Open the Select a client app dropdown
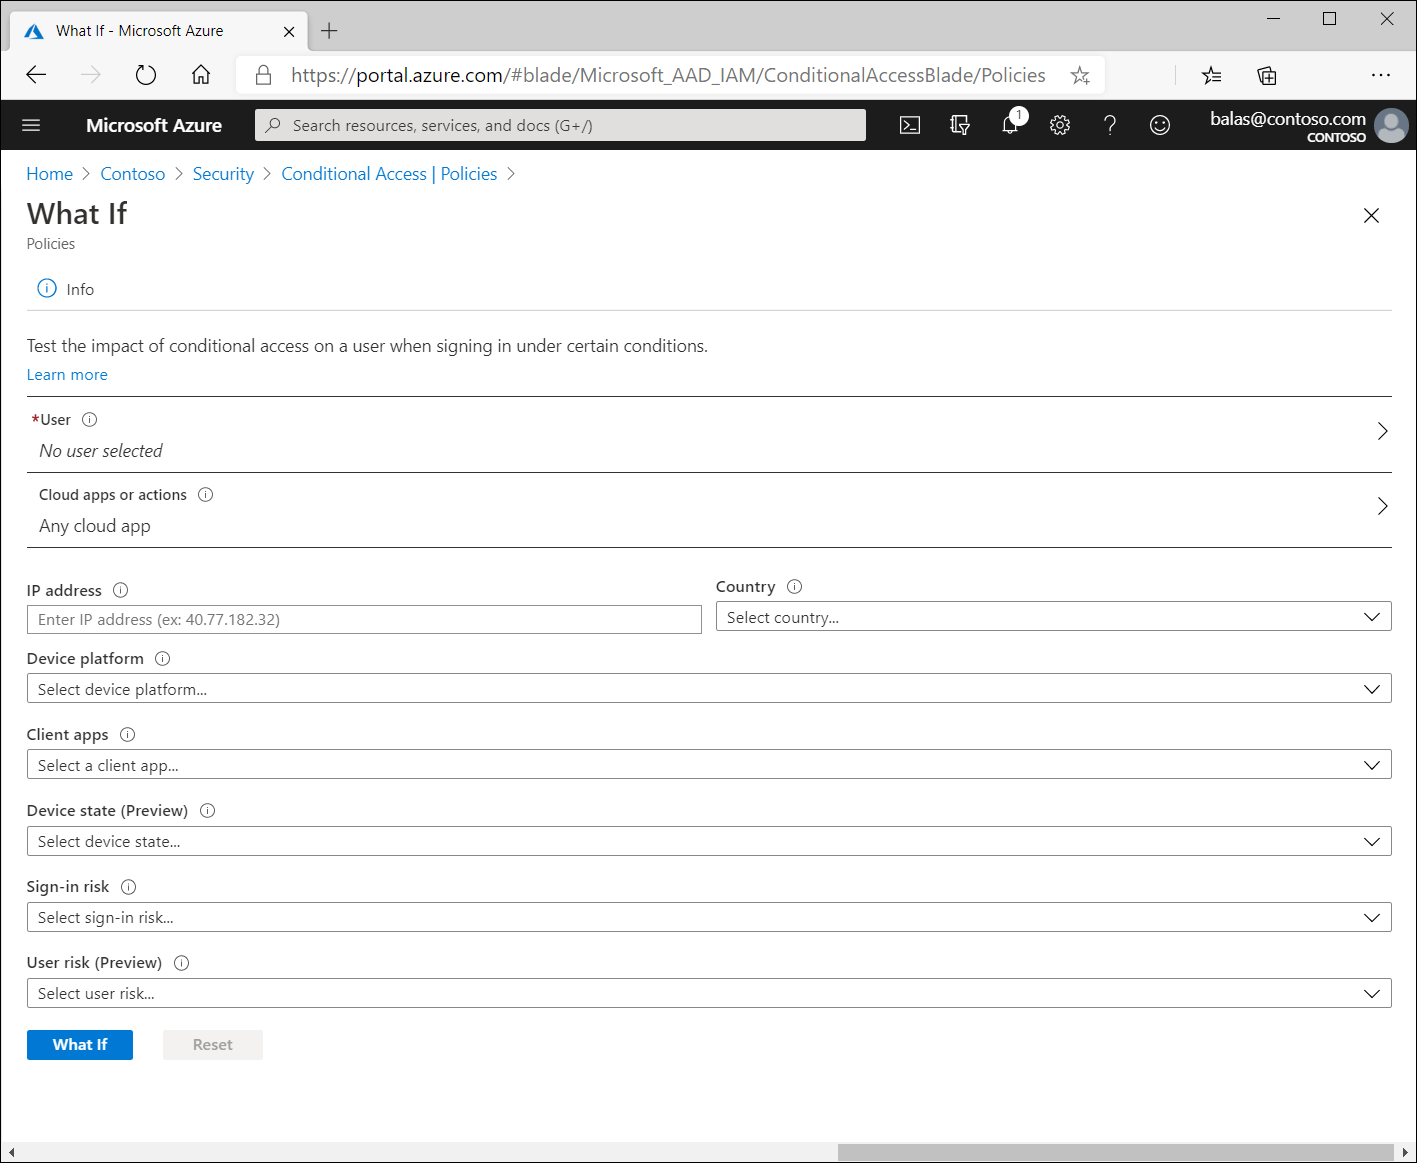The image size is (1417, 1163). tap(709, 765)
